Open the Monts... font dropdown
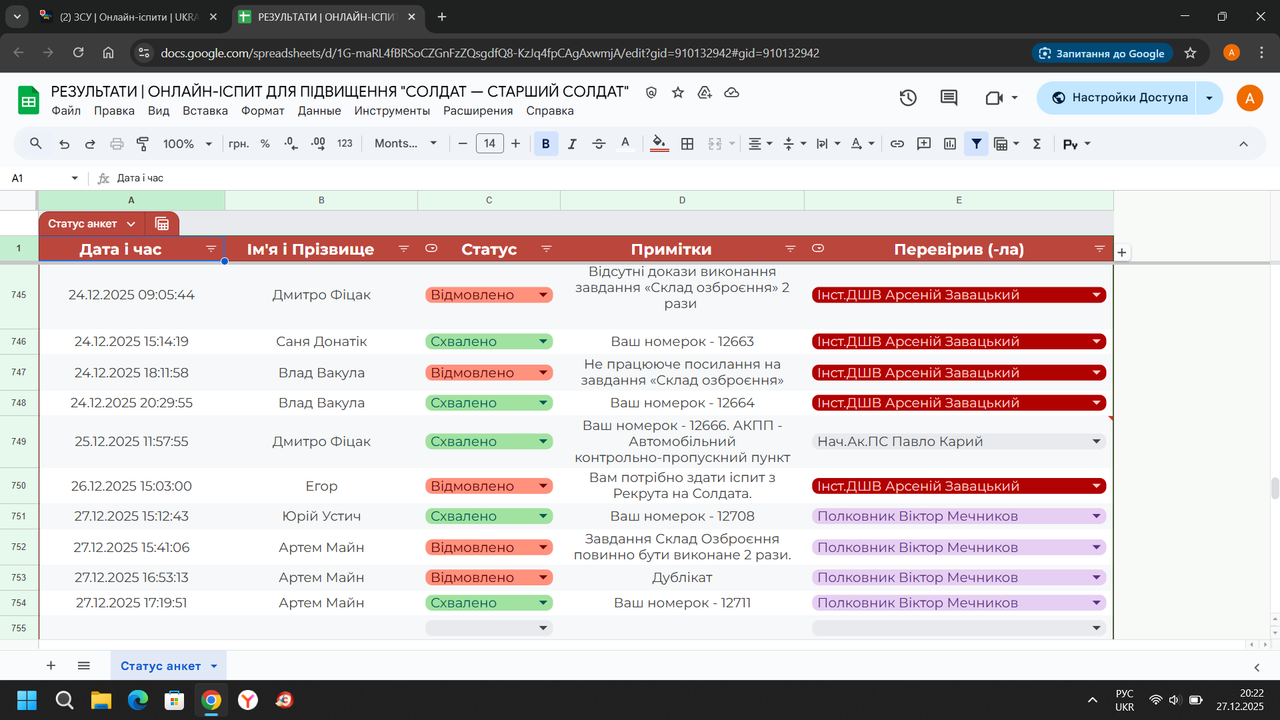1280x720 pixels. [405, 144]
